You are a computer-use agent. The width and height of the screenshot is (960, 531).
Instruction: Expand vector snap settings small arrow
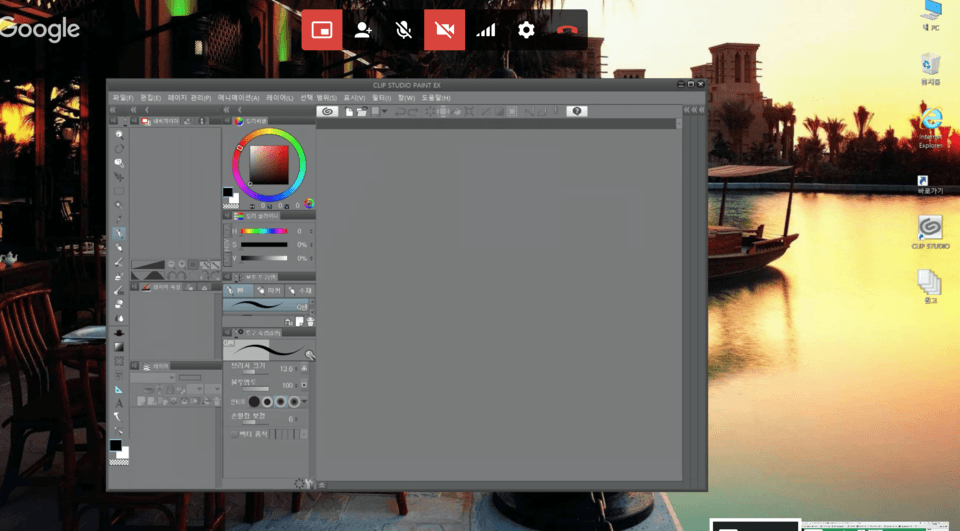(x=304, y=434)
